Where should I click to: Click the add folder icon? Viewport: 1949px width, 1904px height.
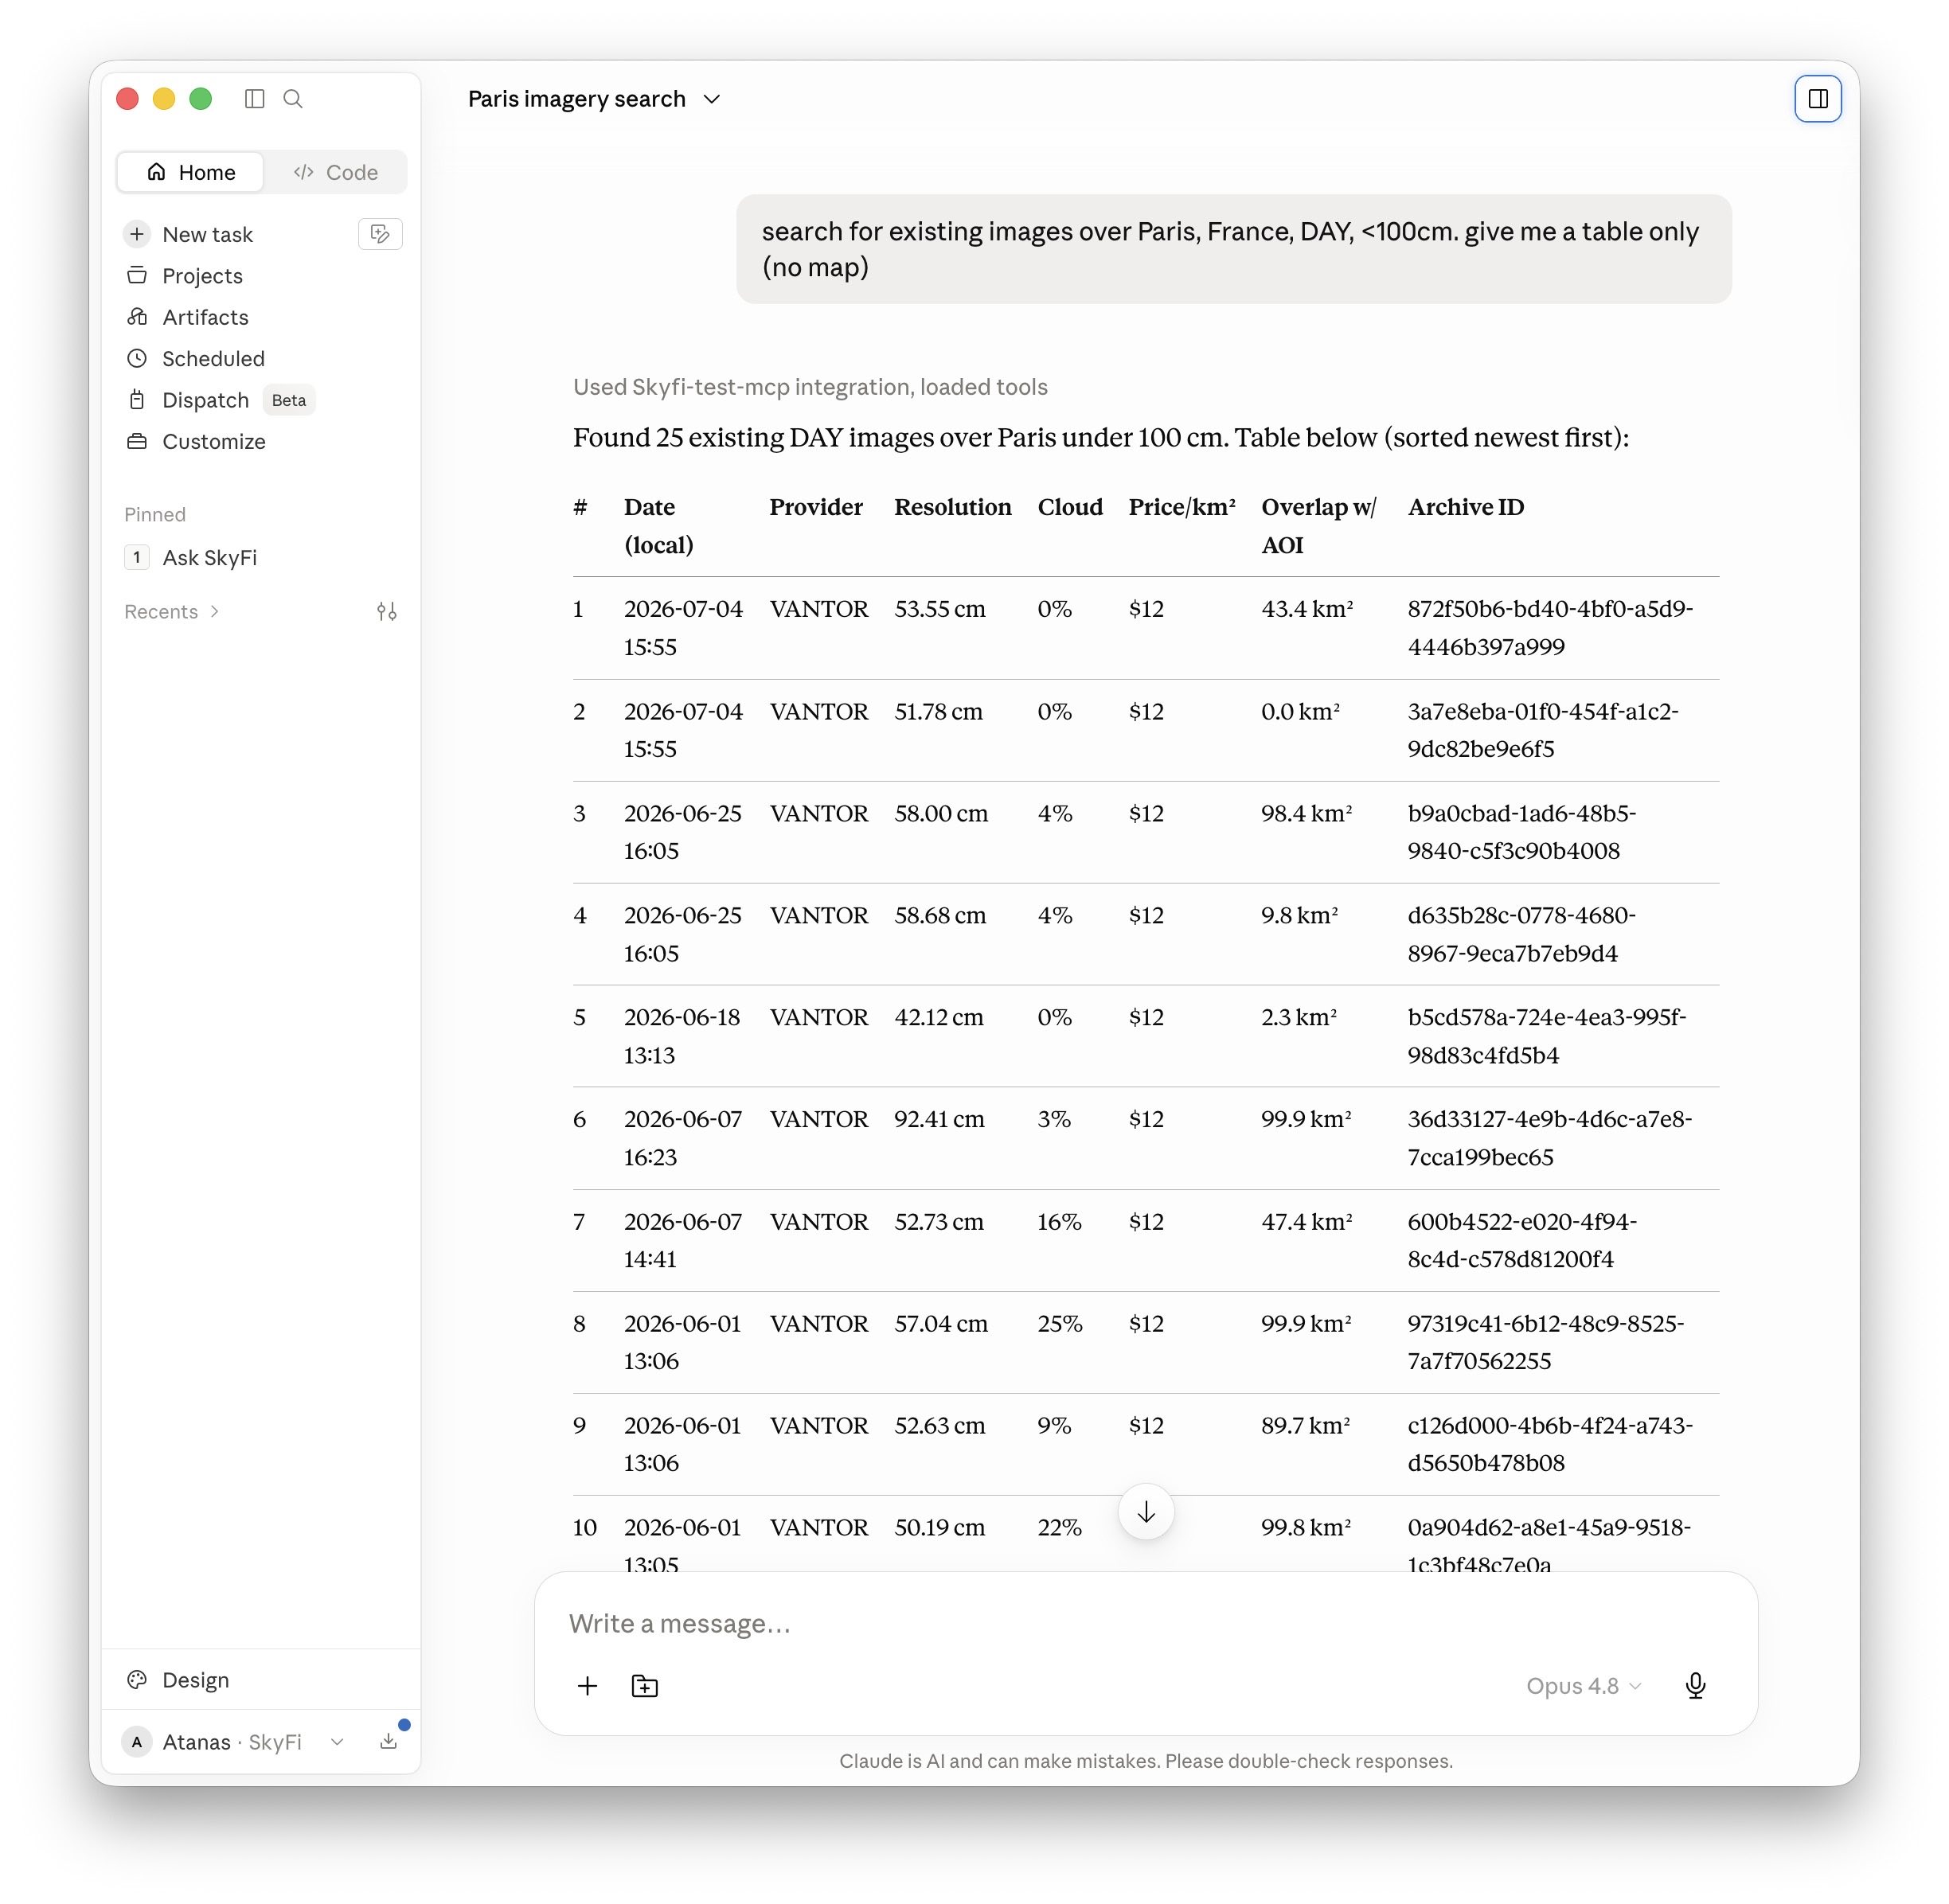[x=645, y=1685]
